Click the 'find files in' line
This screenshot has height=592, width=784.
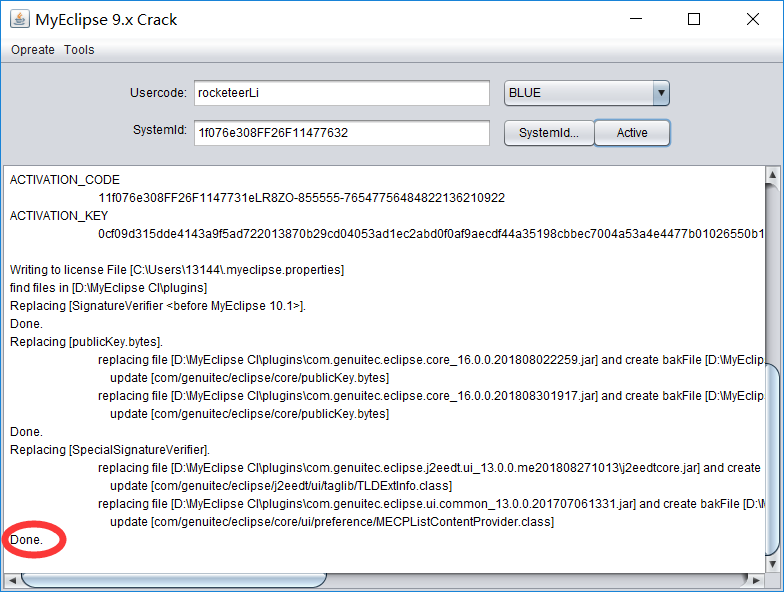(x=108, y=288)
